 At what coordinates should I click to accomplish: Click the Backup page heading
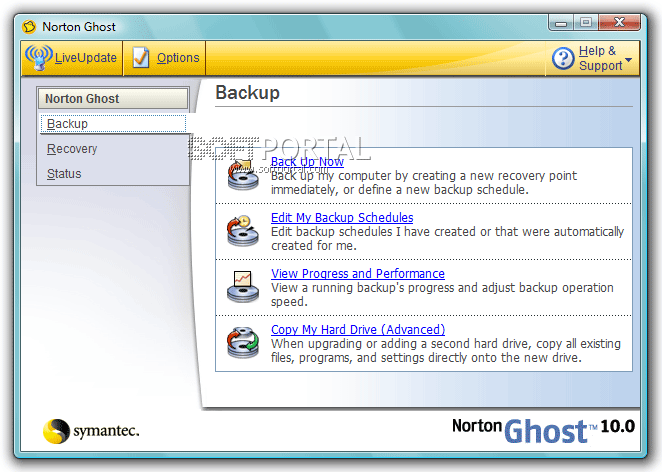click(247, 92)
